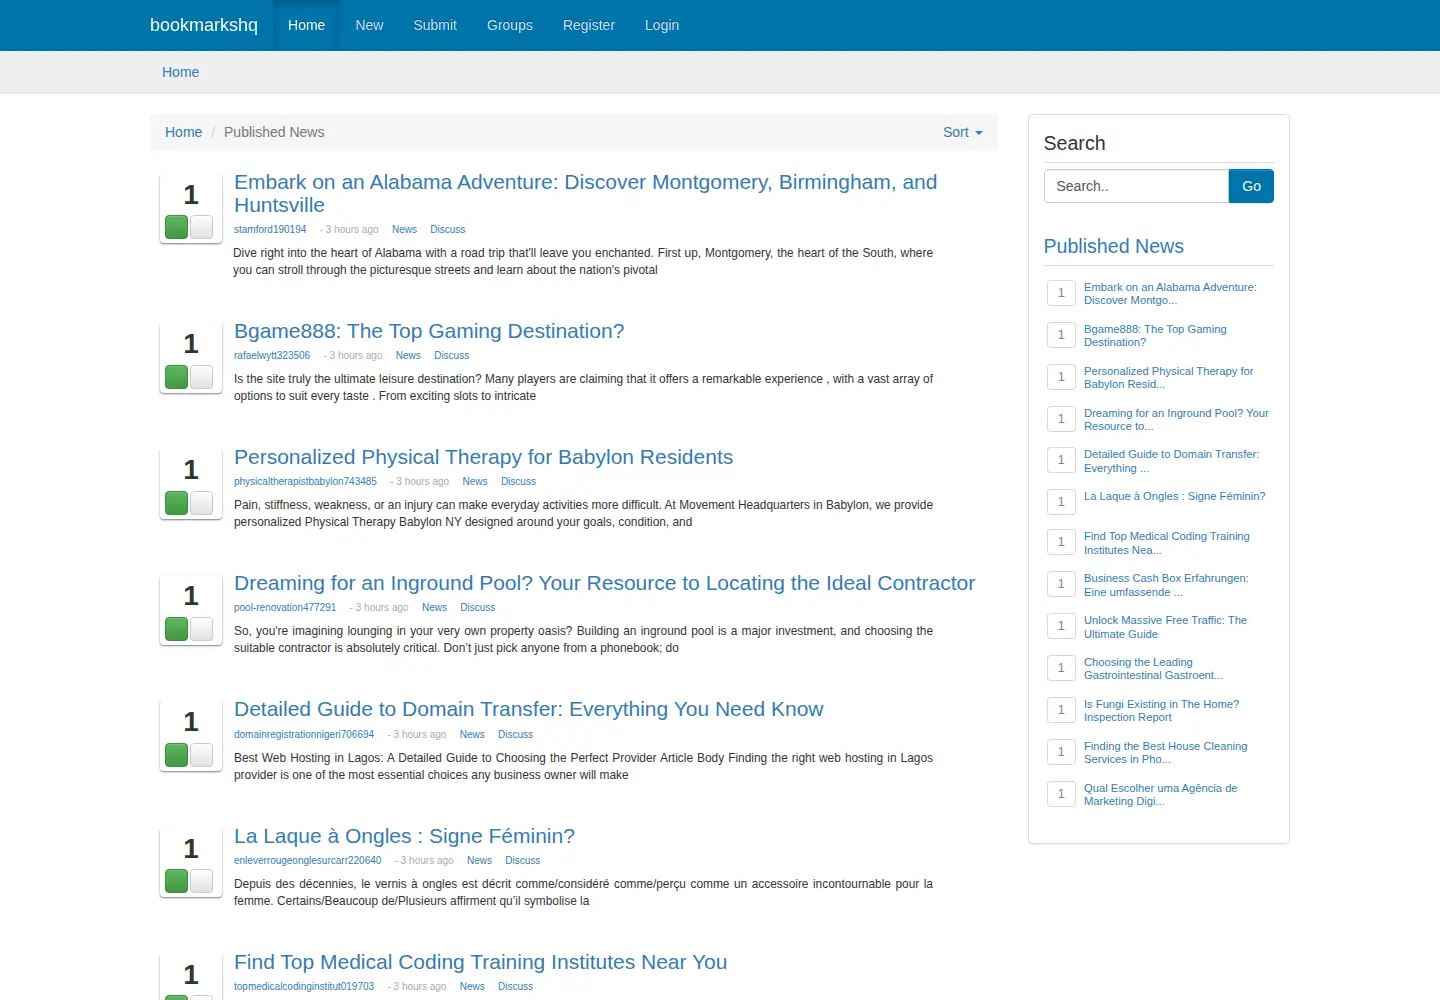
Task: Click the News category under La Laque post
Action: [479, 861]
